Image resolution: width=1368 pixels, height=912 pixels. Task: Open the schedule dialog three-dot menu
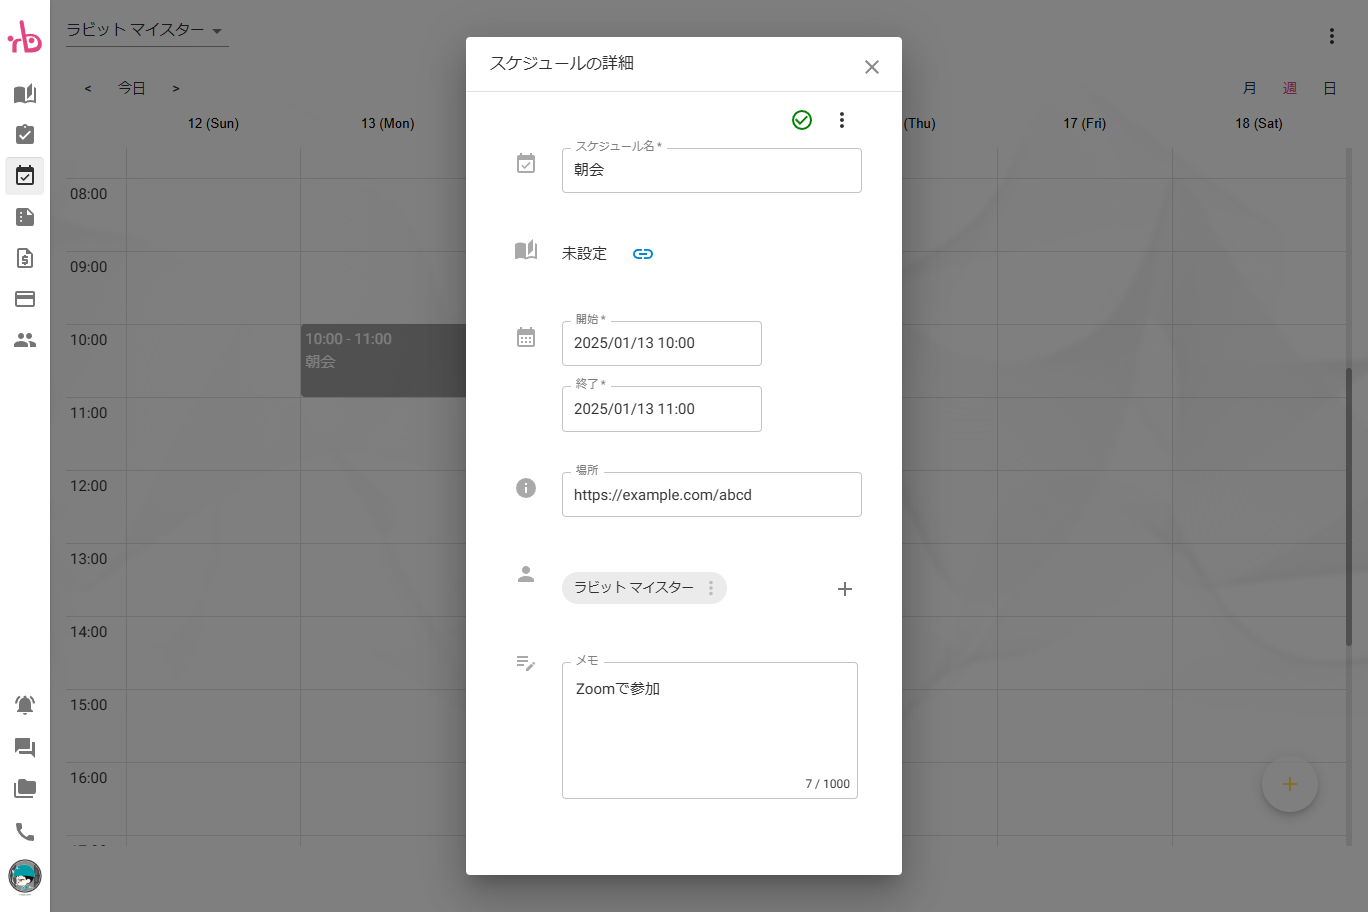click(x=842, y=120)
